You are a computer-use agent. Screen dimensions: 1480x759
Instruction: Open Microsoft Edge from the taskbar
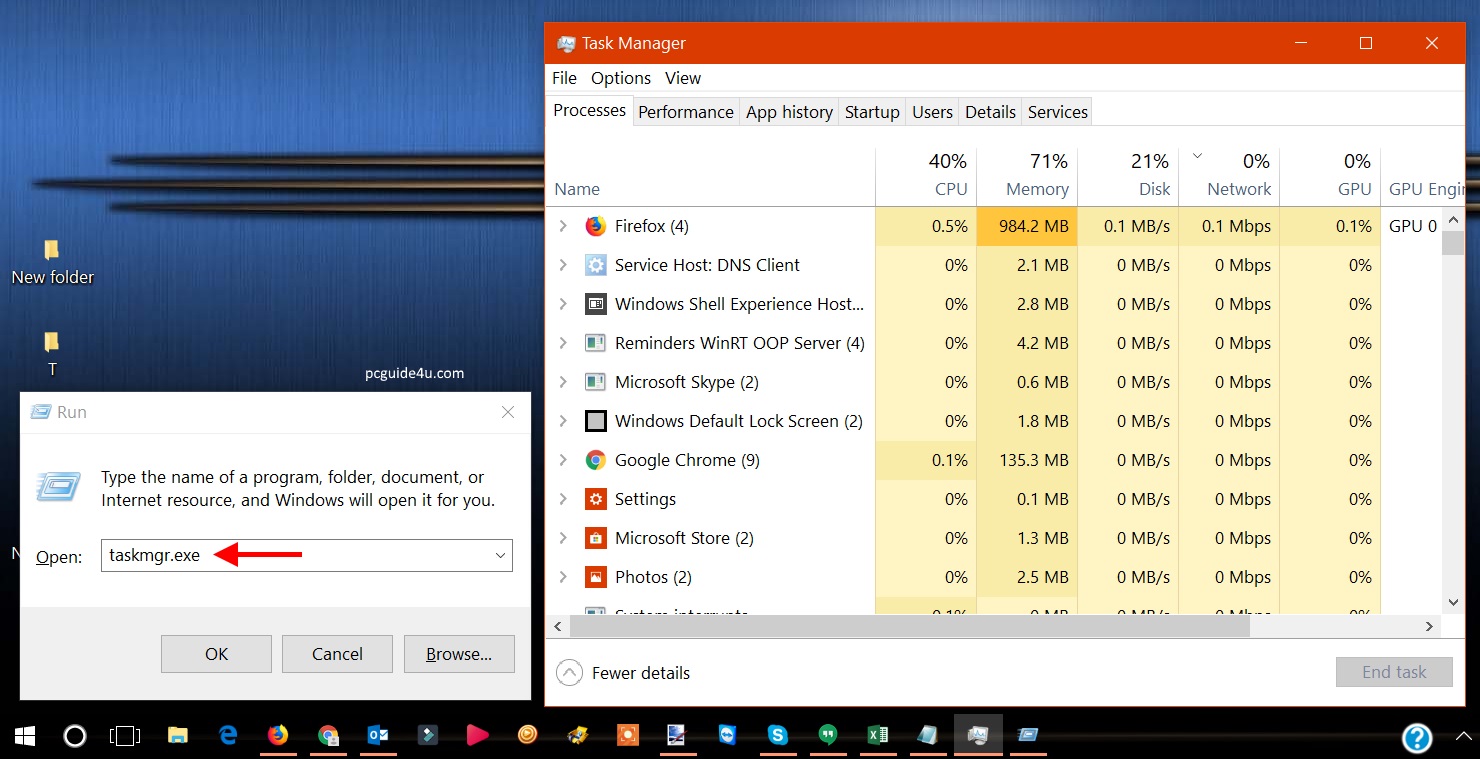click(x=228, y=736)
